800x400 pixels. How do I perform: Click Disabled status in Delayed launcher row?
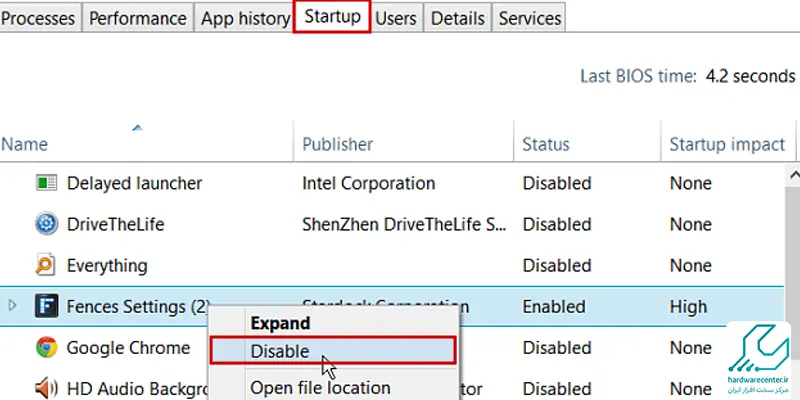coord(557,183)
